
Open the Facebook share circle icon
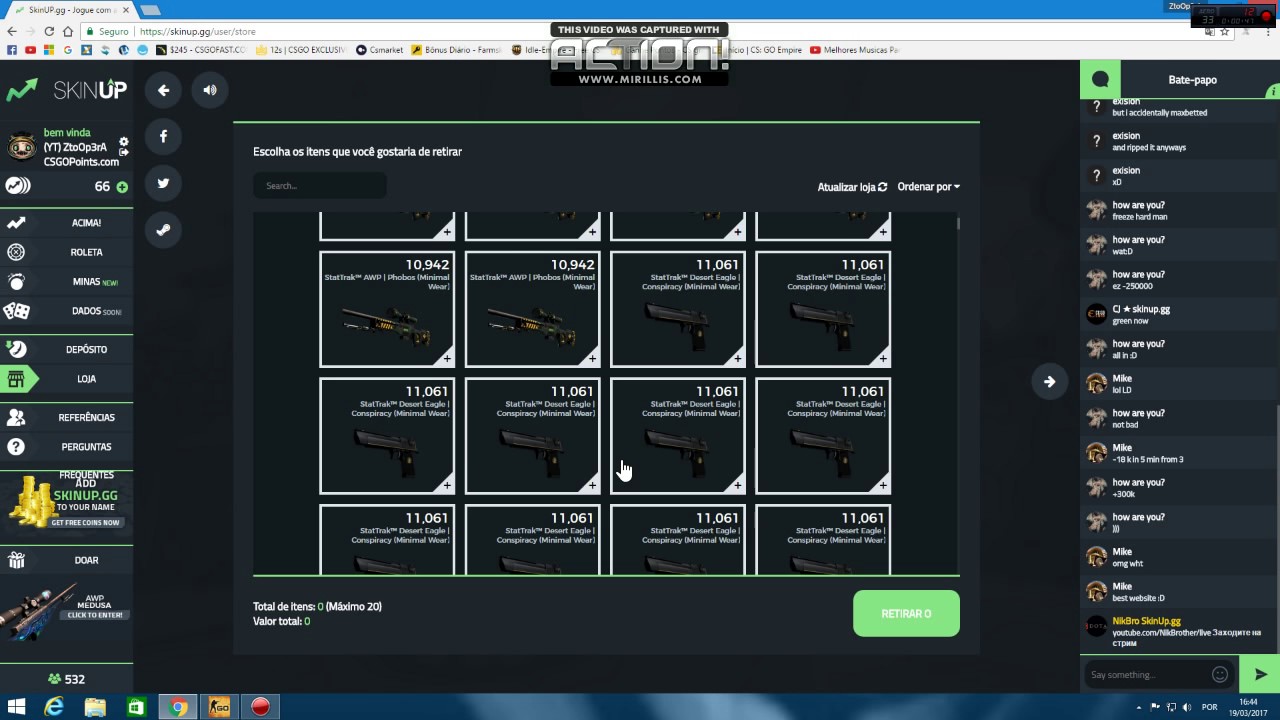[x=163, y=136]
